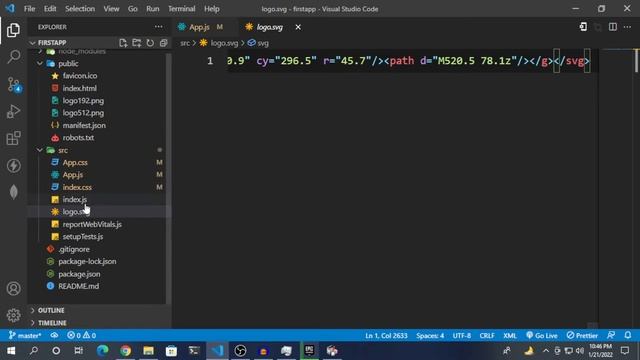
Task: Open the Search view in activity bar
Action: tap(13, 57)
